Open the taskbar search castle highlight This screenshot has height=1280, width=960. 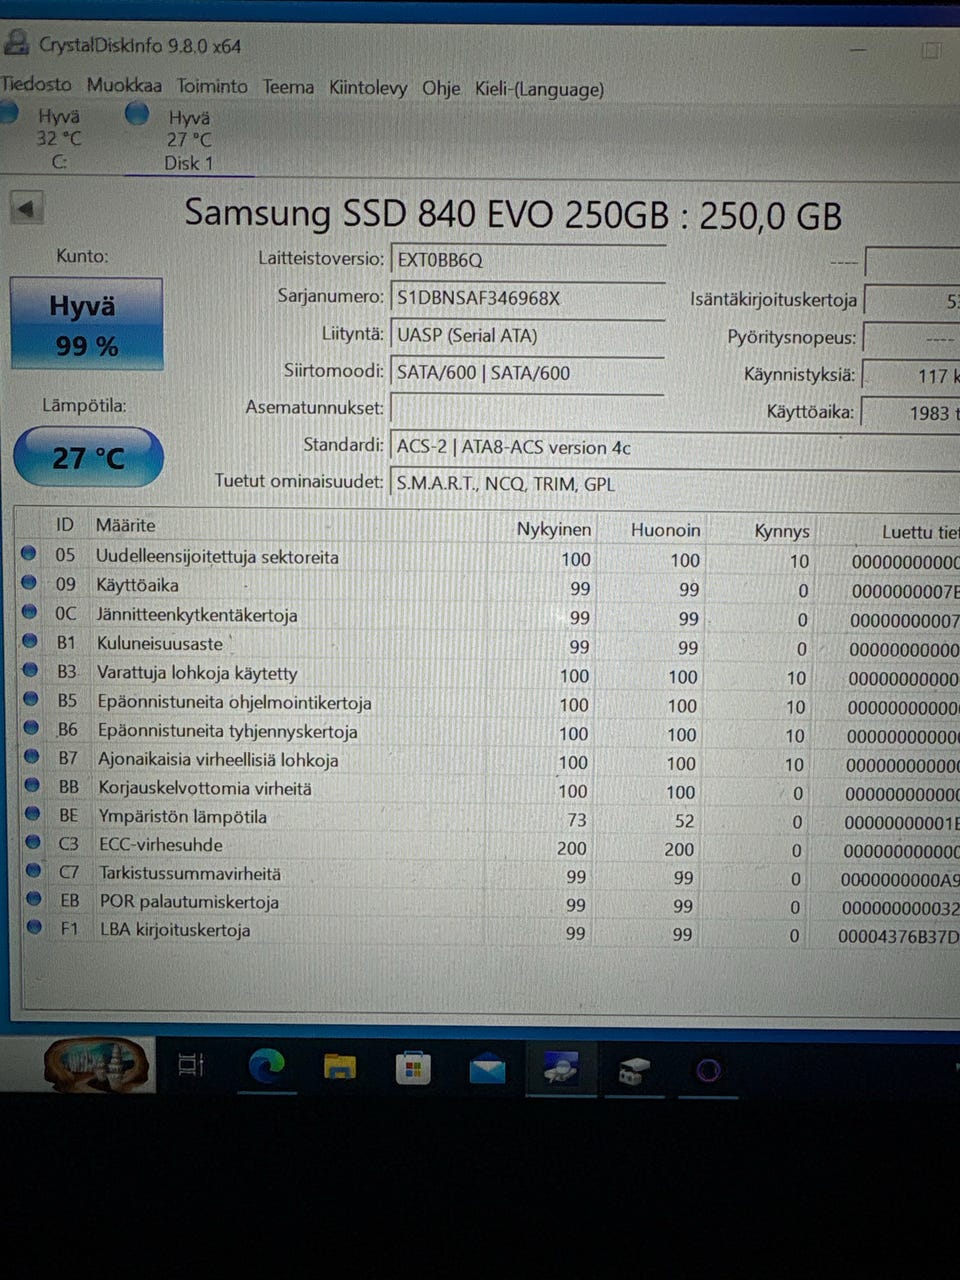coord(97,1064)
